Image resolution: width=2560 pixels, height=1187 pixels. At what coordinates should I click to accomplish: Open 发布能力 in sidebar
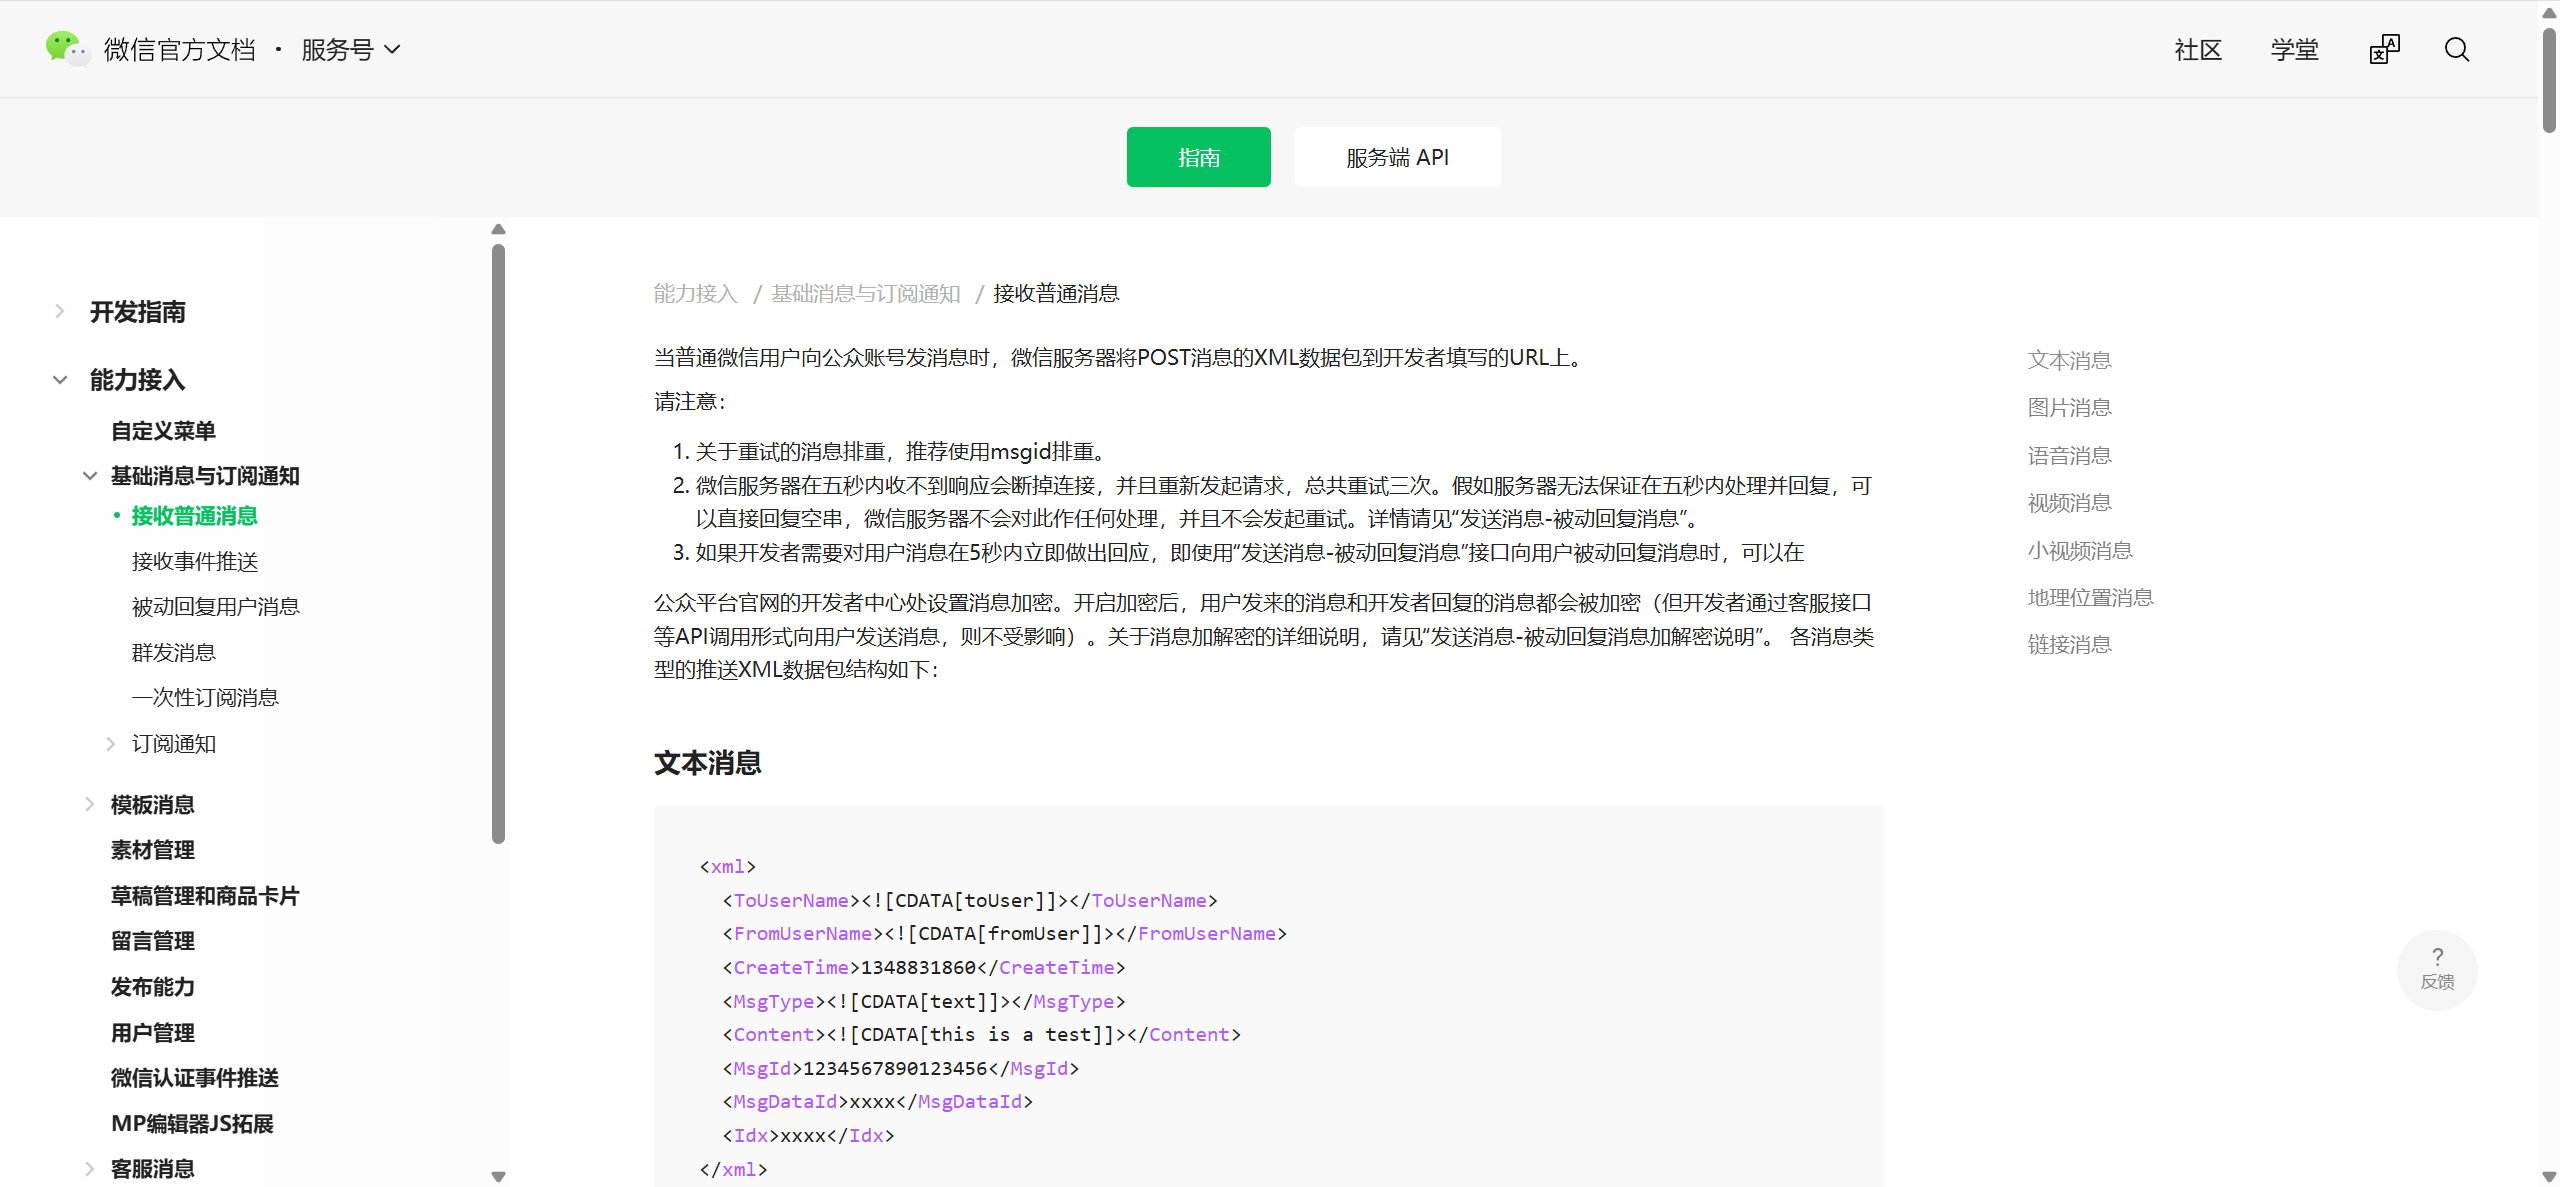coord(152,987)
